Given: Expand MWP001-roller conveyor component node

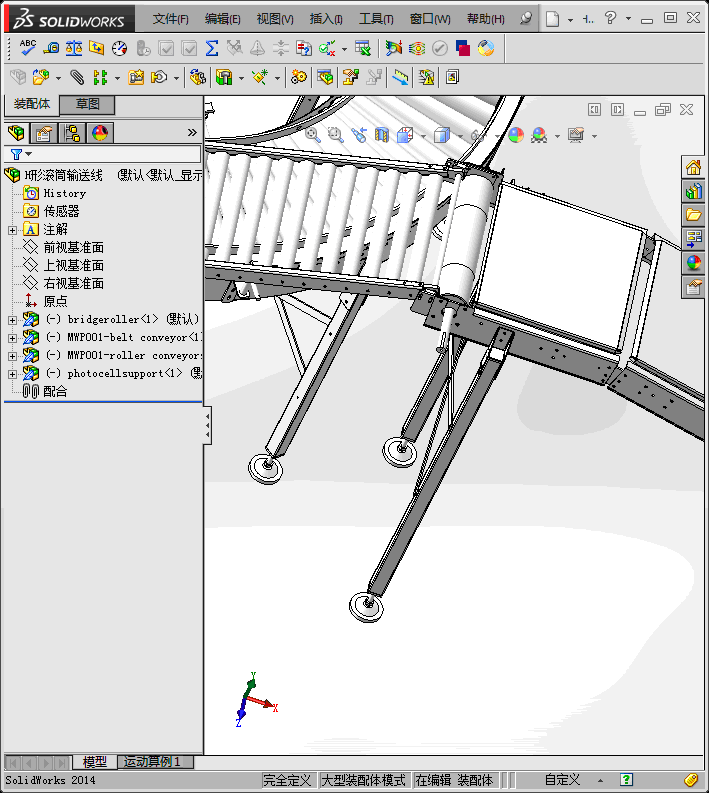Looking at the screenshot, I should (13, 356).
